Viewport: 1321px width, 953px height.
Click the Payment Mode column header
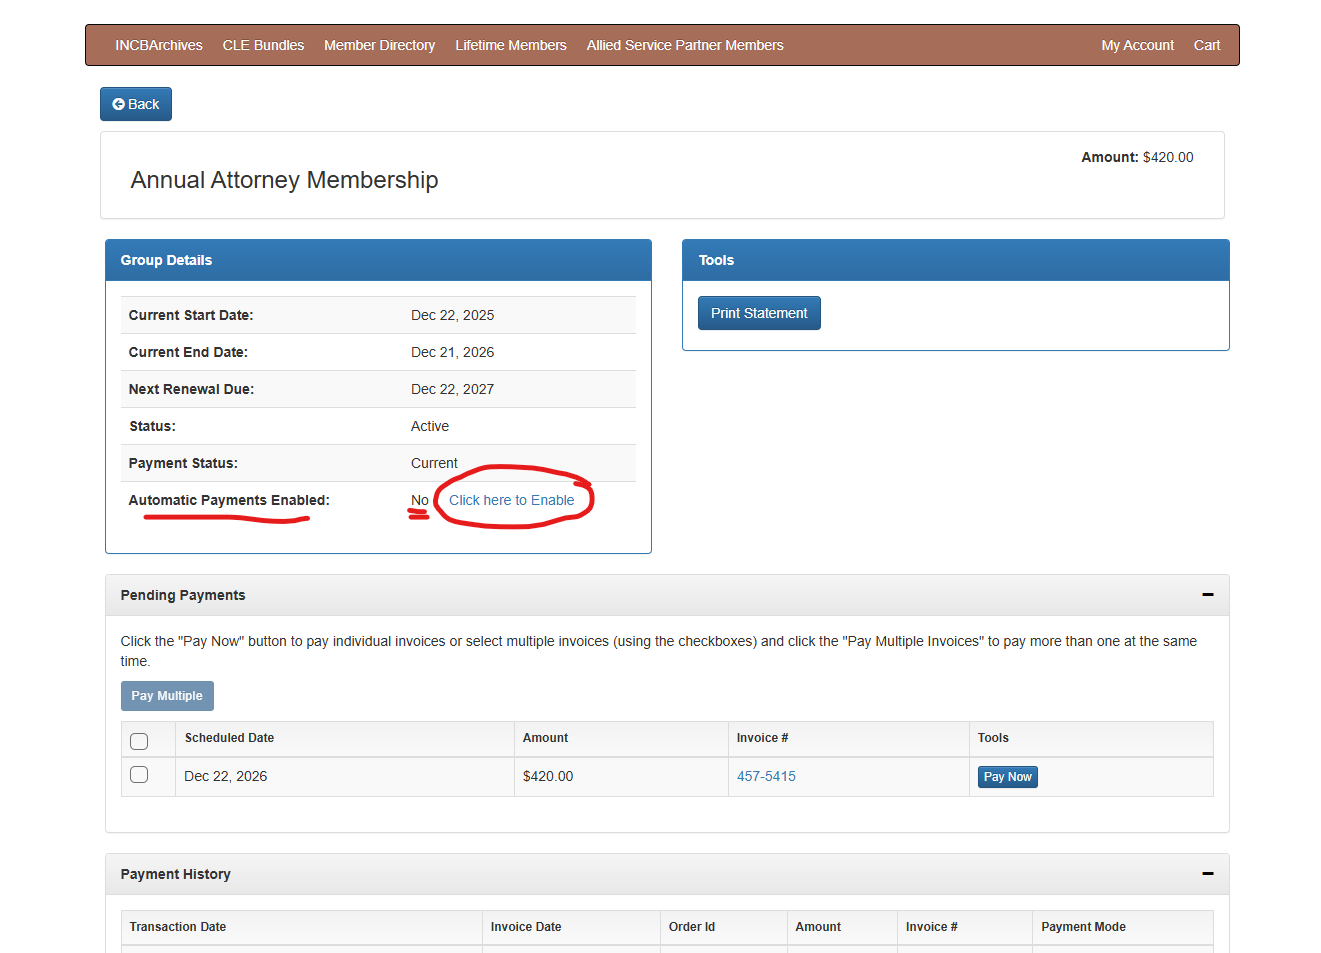(x=1083, y=927)
